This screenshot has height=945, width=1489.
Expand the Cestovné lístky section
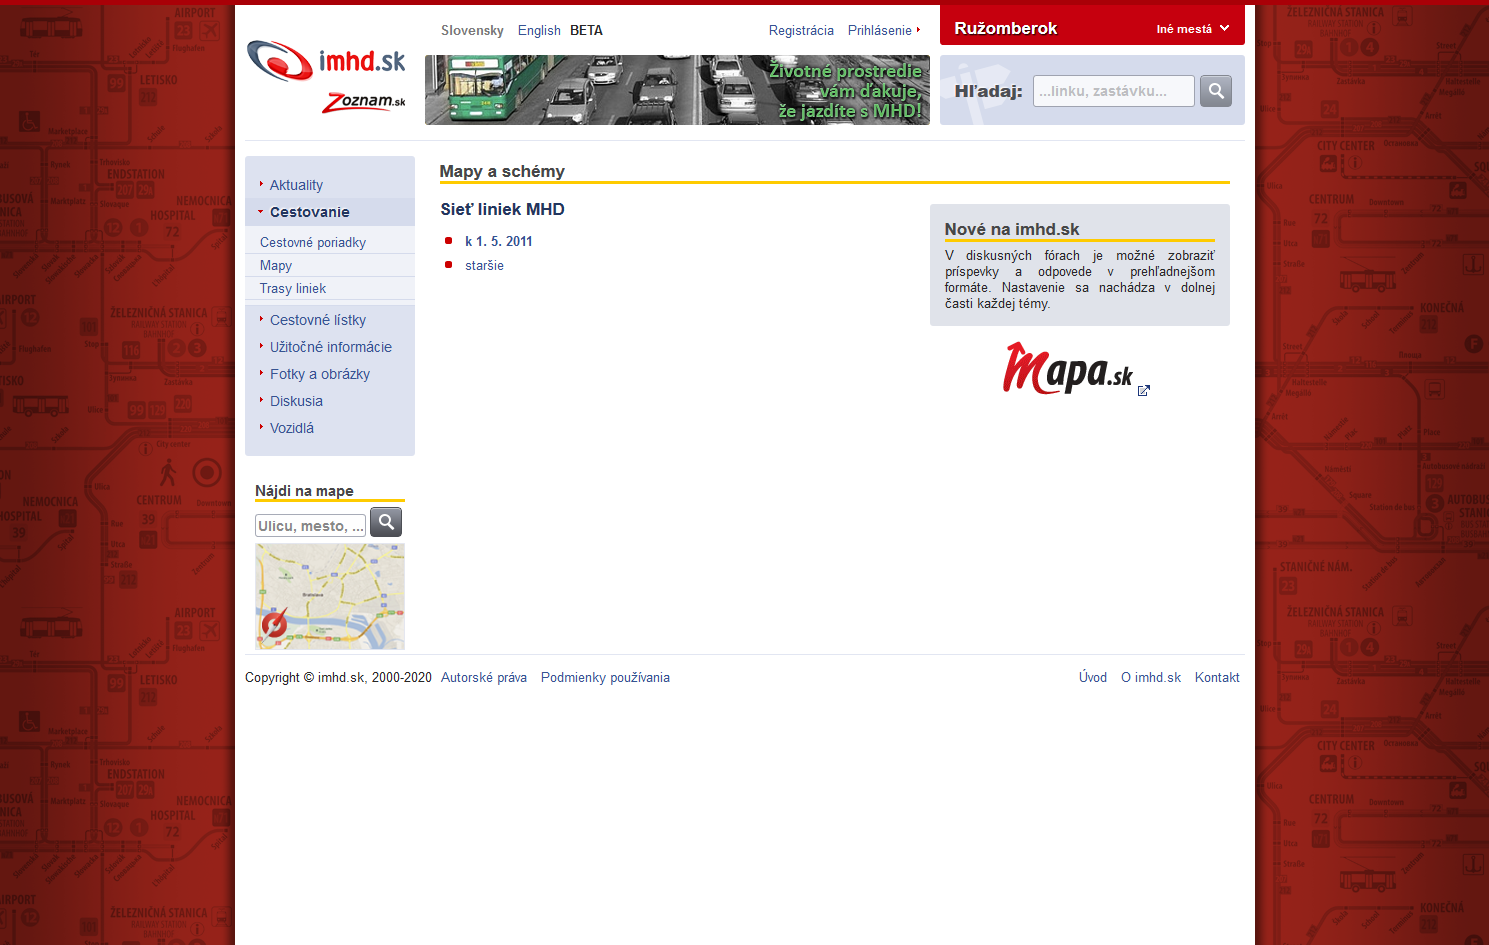318,320
